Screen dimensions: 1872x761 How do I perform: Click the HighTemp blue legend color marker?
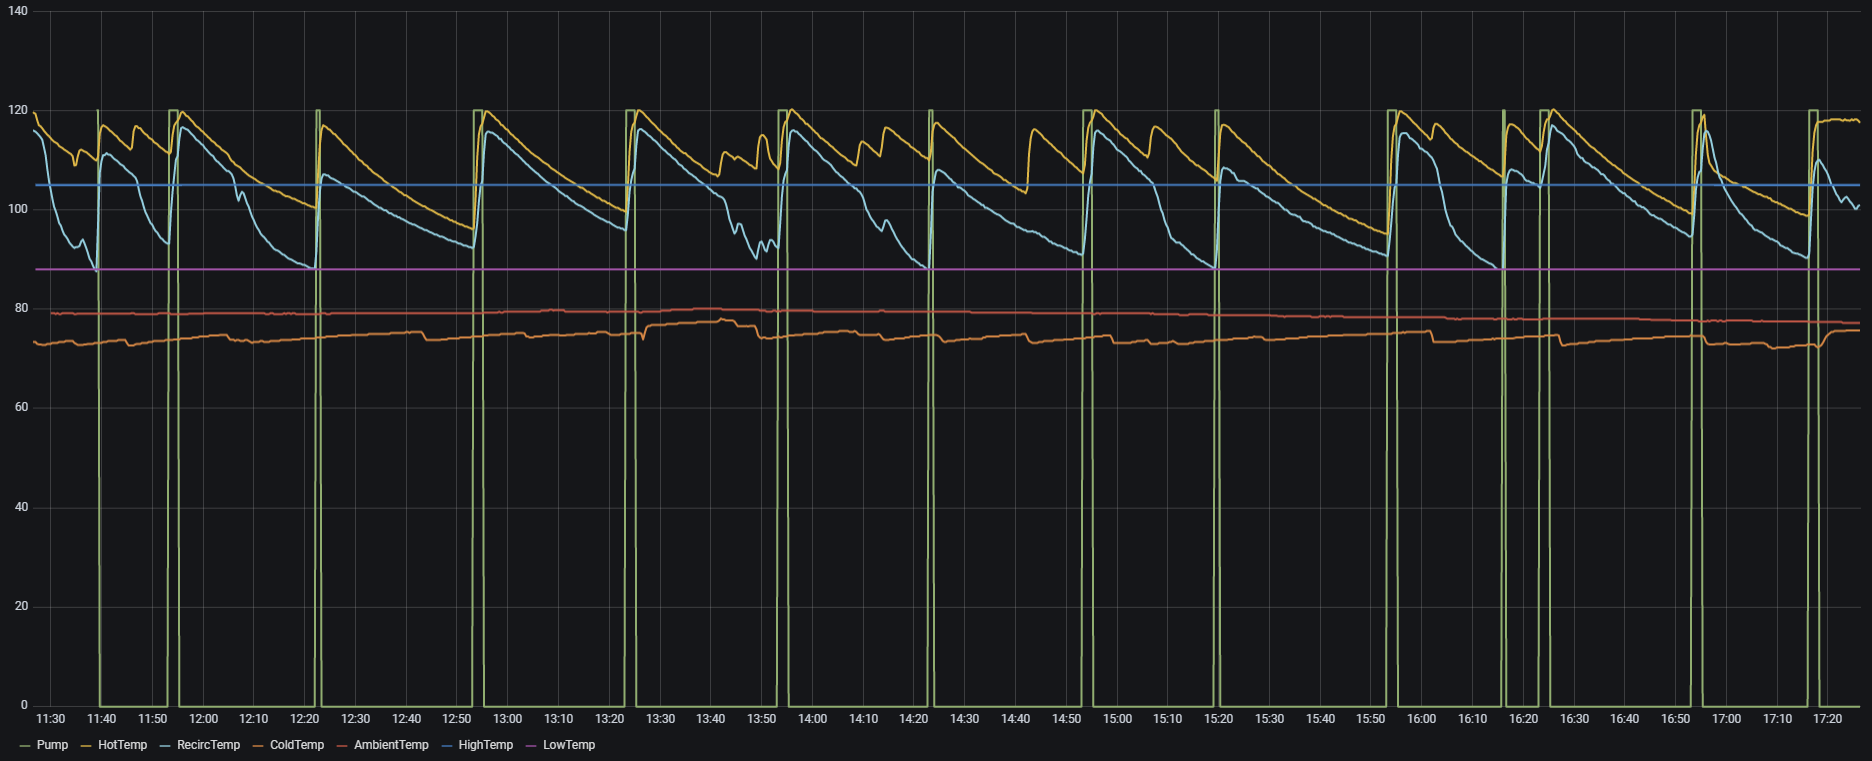tap(447, 746)
